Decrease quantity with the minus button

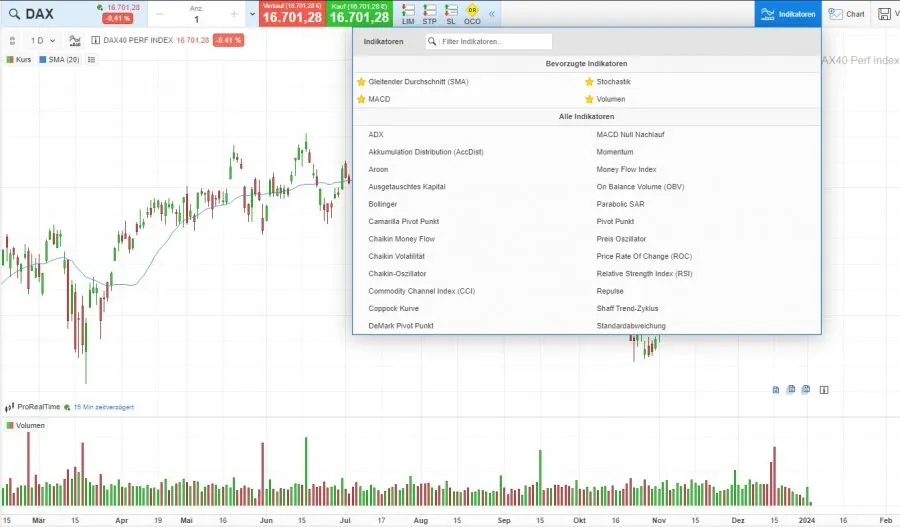[160, 14]
